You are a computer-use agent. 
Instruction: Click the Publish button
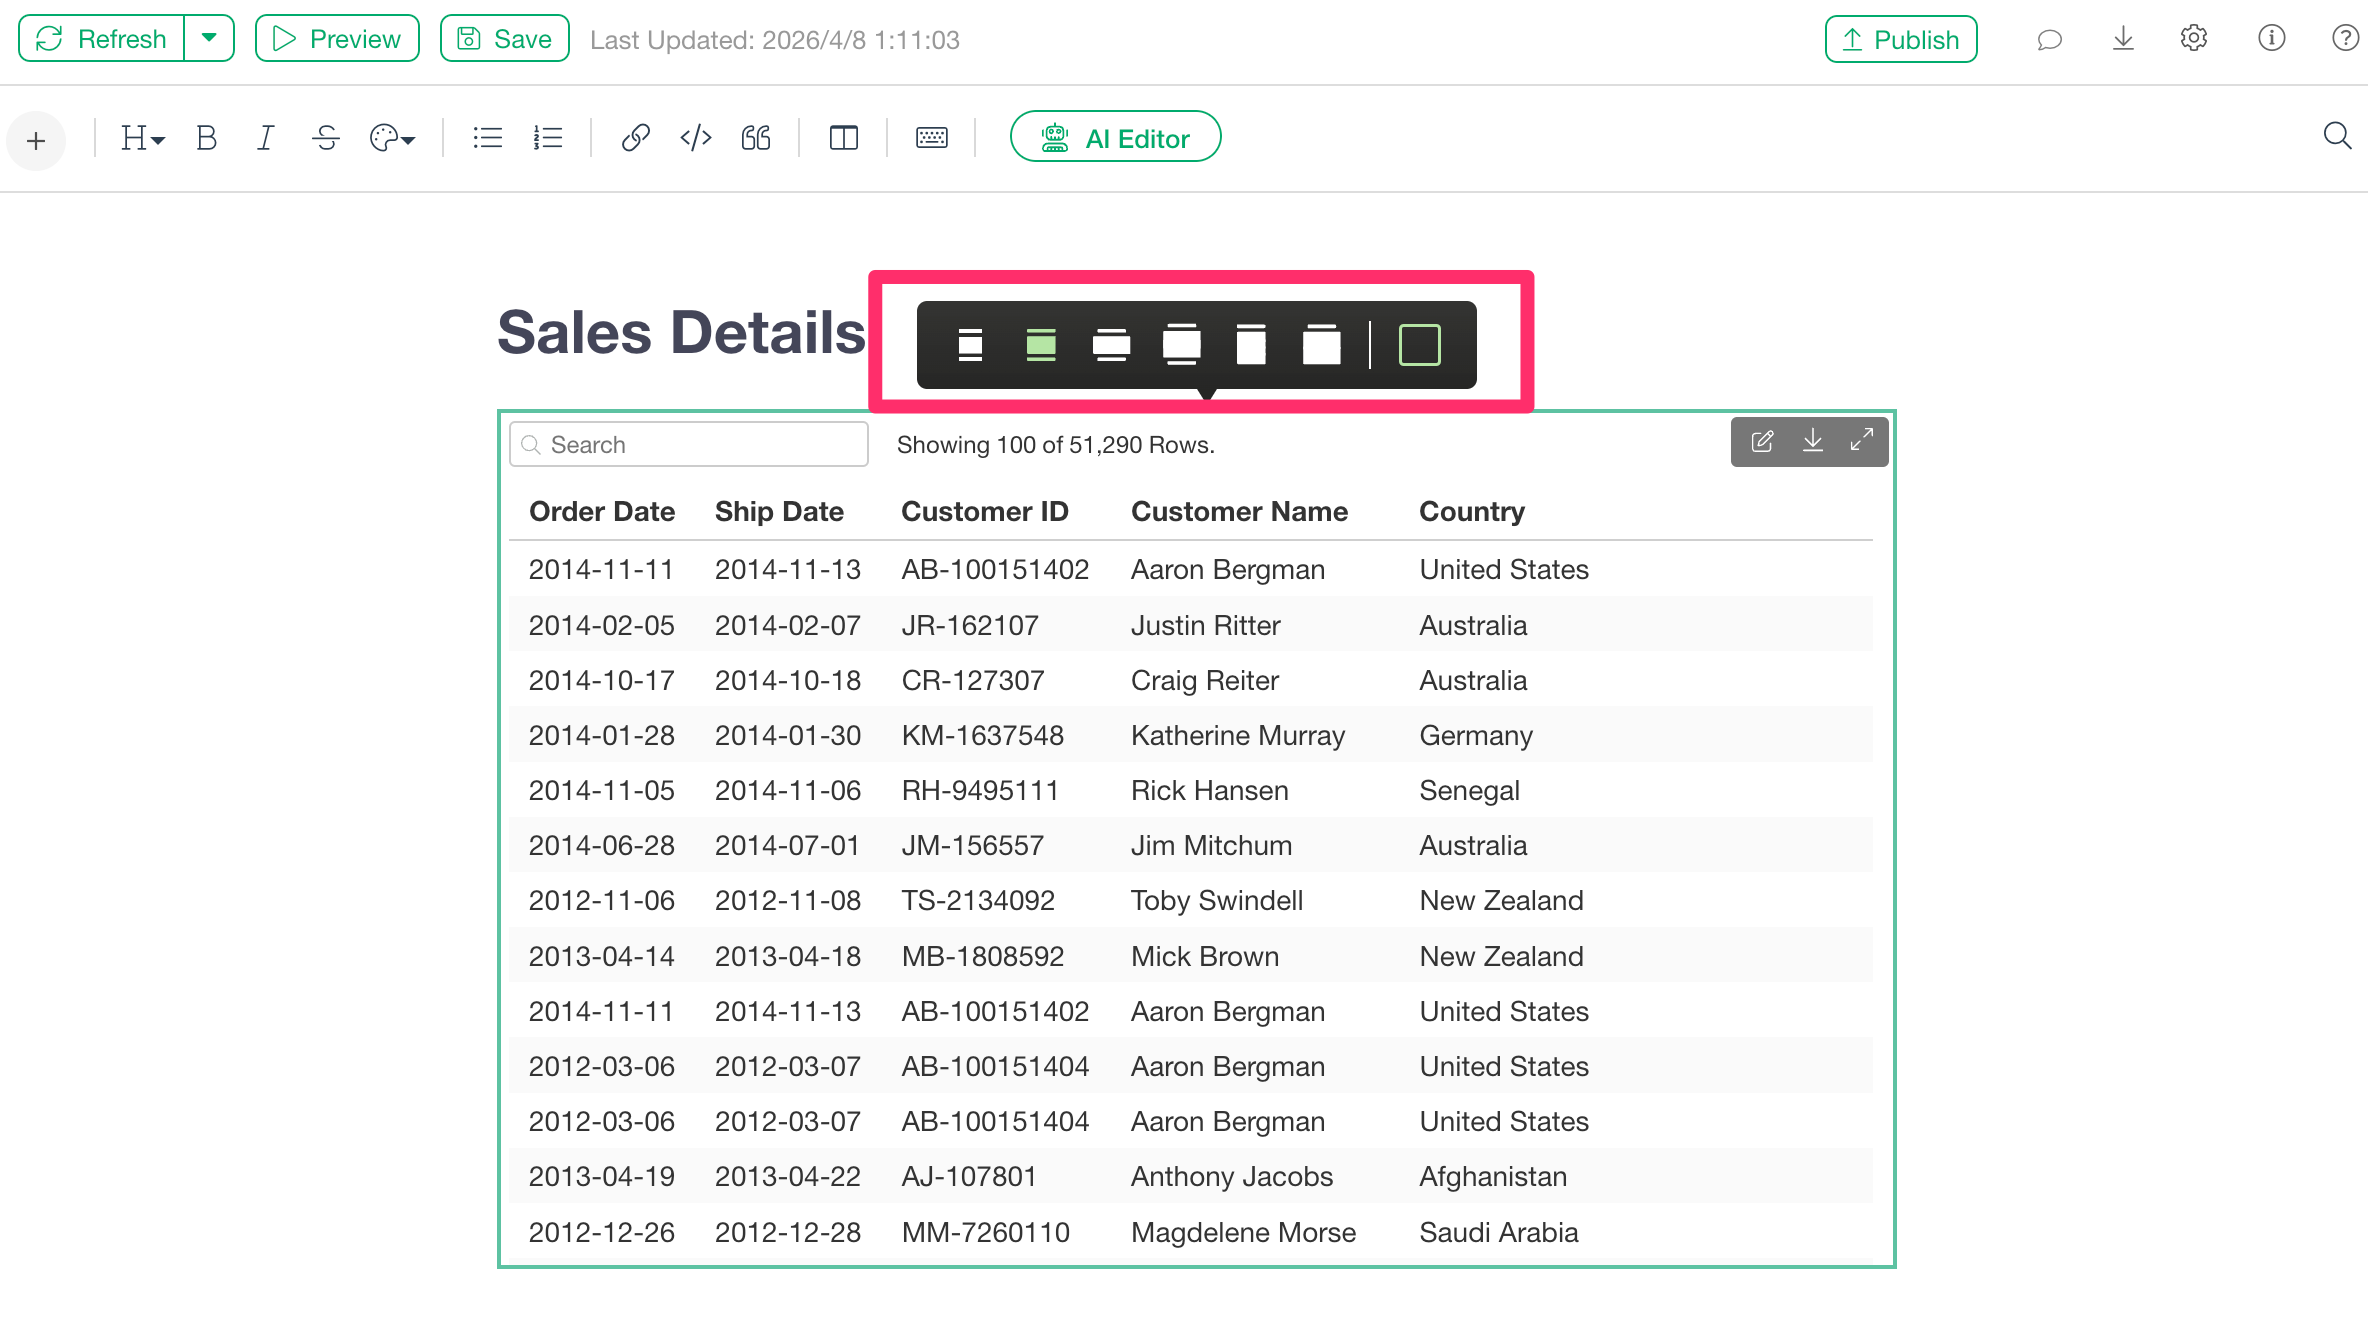[1900, 40]
